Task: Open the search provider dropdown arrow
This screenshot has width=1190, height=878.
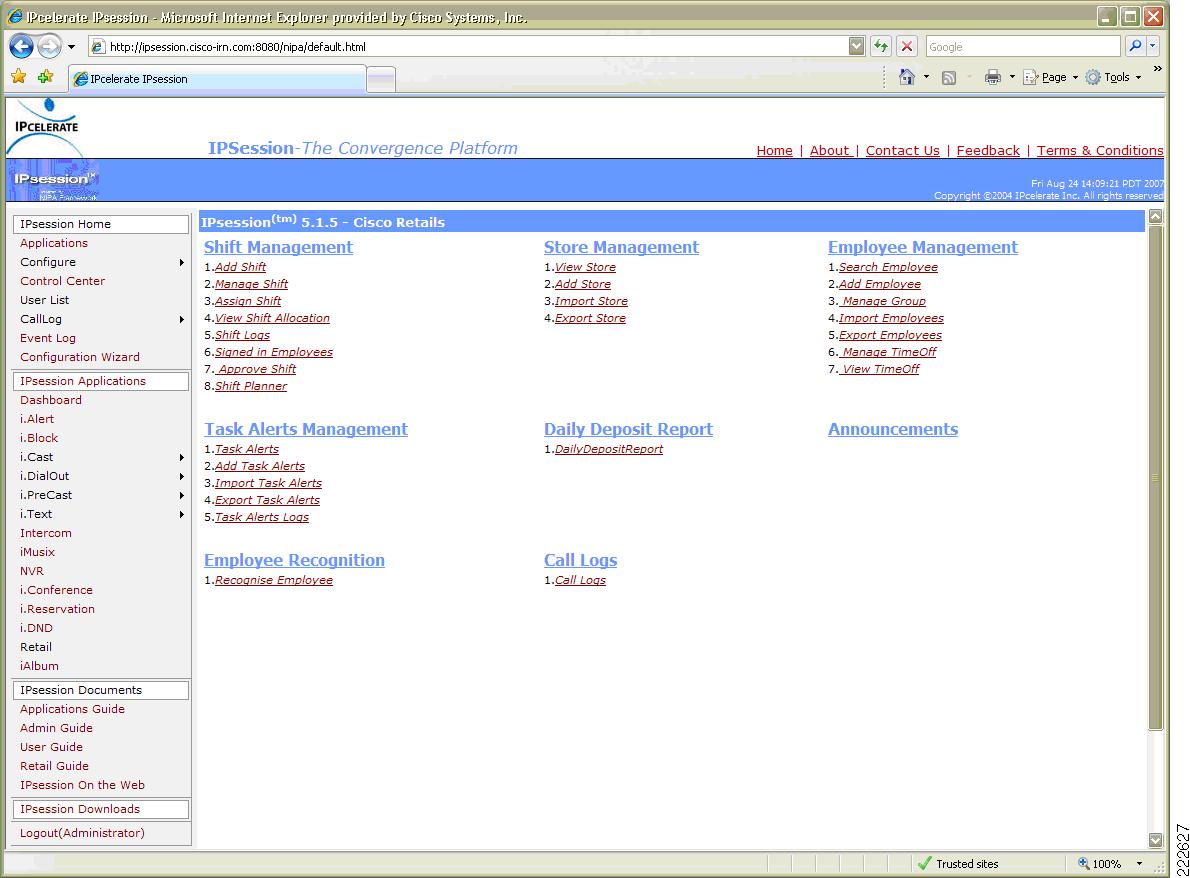Action: click(1153, 46)
